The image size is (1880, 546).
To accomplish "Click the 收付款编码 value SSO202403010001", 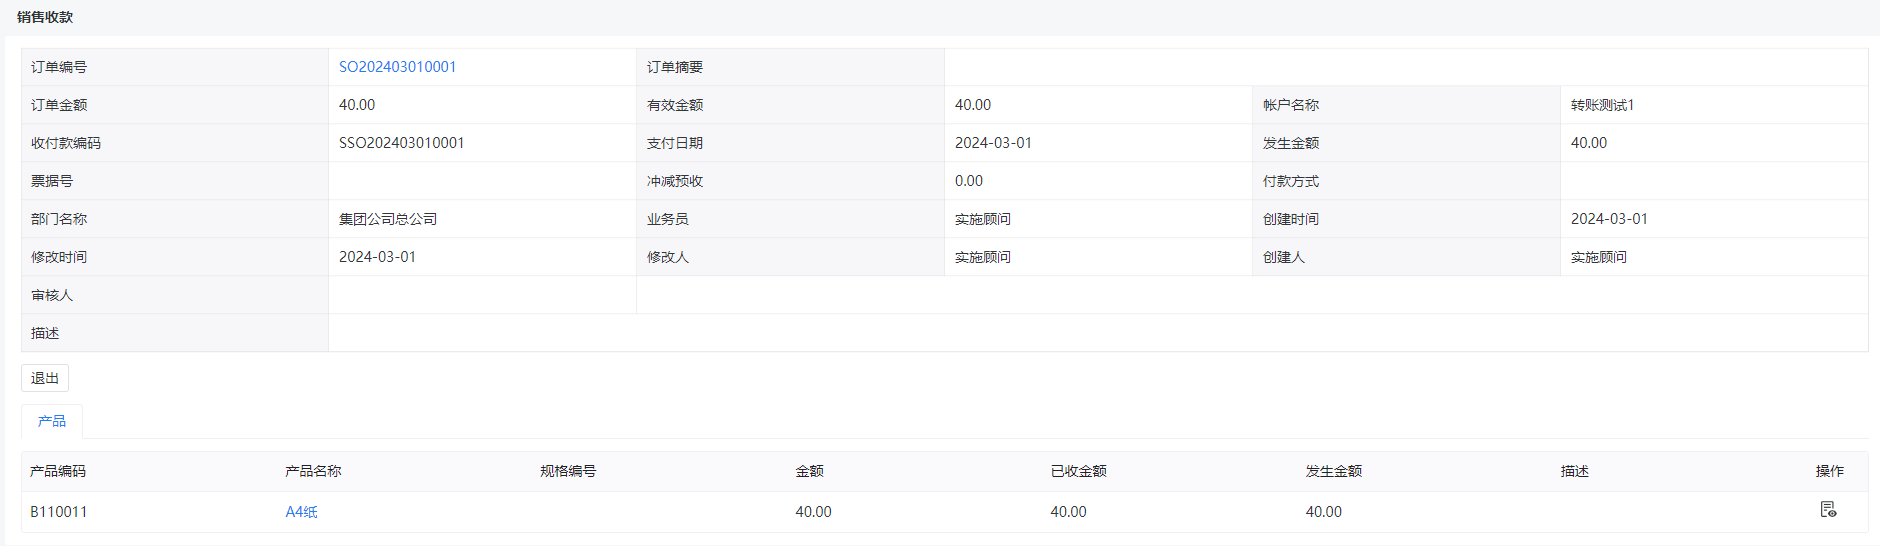I will (401, 143).
